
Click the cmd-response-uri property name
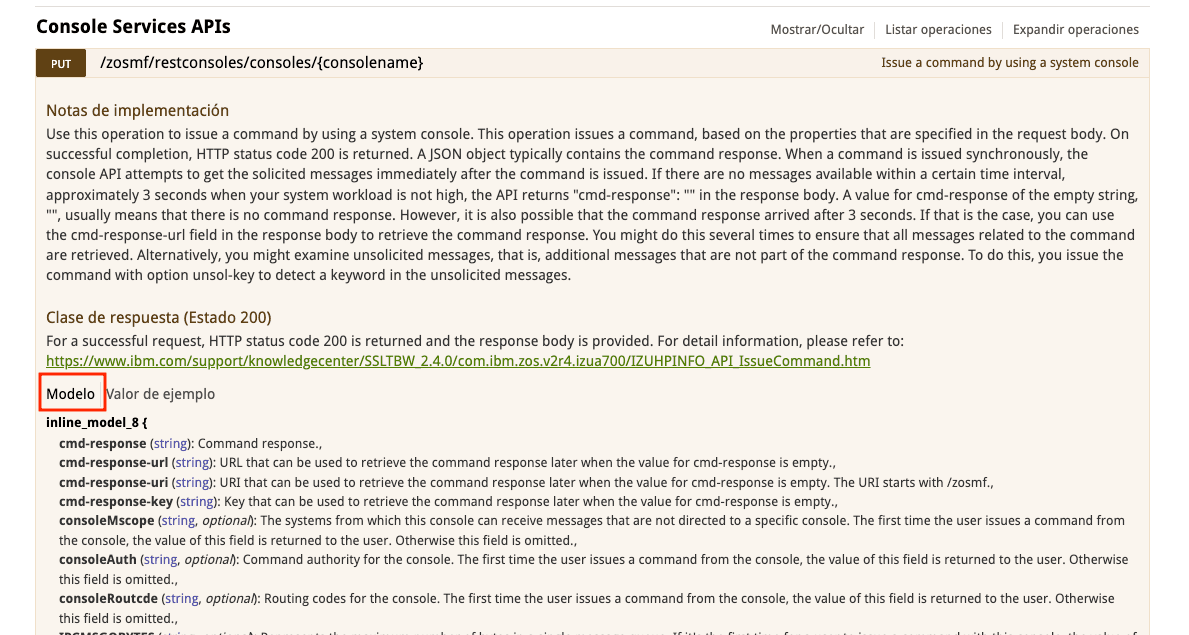tap(113, 482)
